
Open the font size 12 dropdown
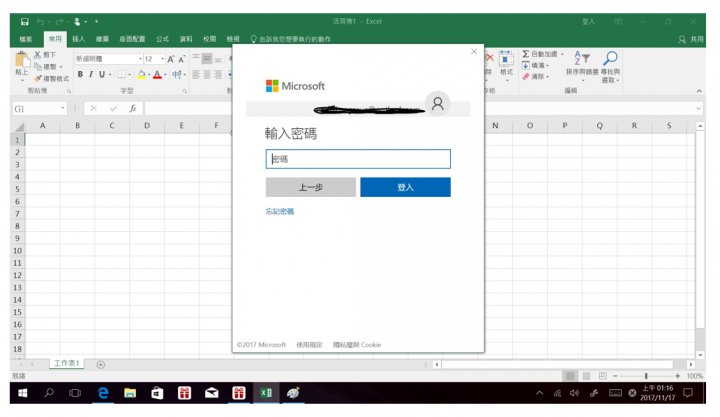pos(162,59)
